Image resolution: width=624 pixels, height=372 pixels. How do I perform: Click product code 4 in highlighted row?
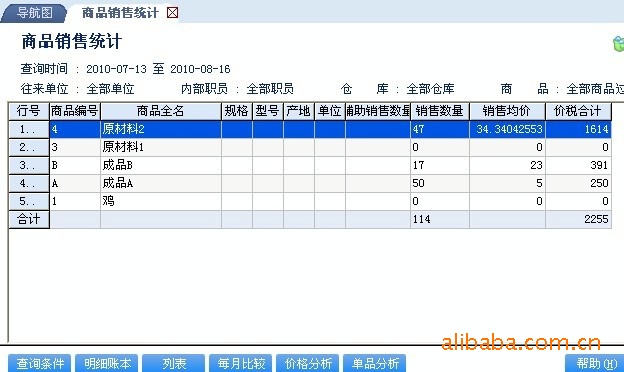click(x=75, y=129)
